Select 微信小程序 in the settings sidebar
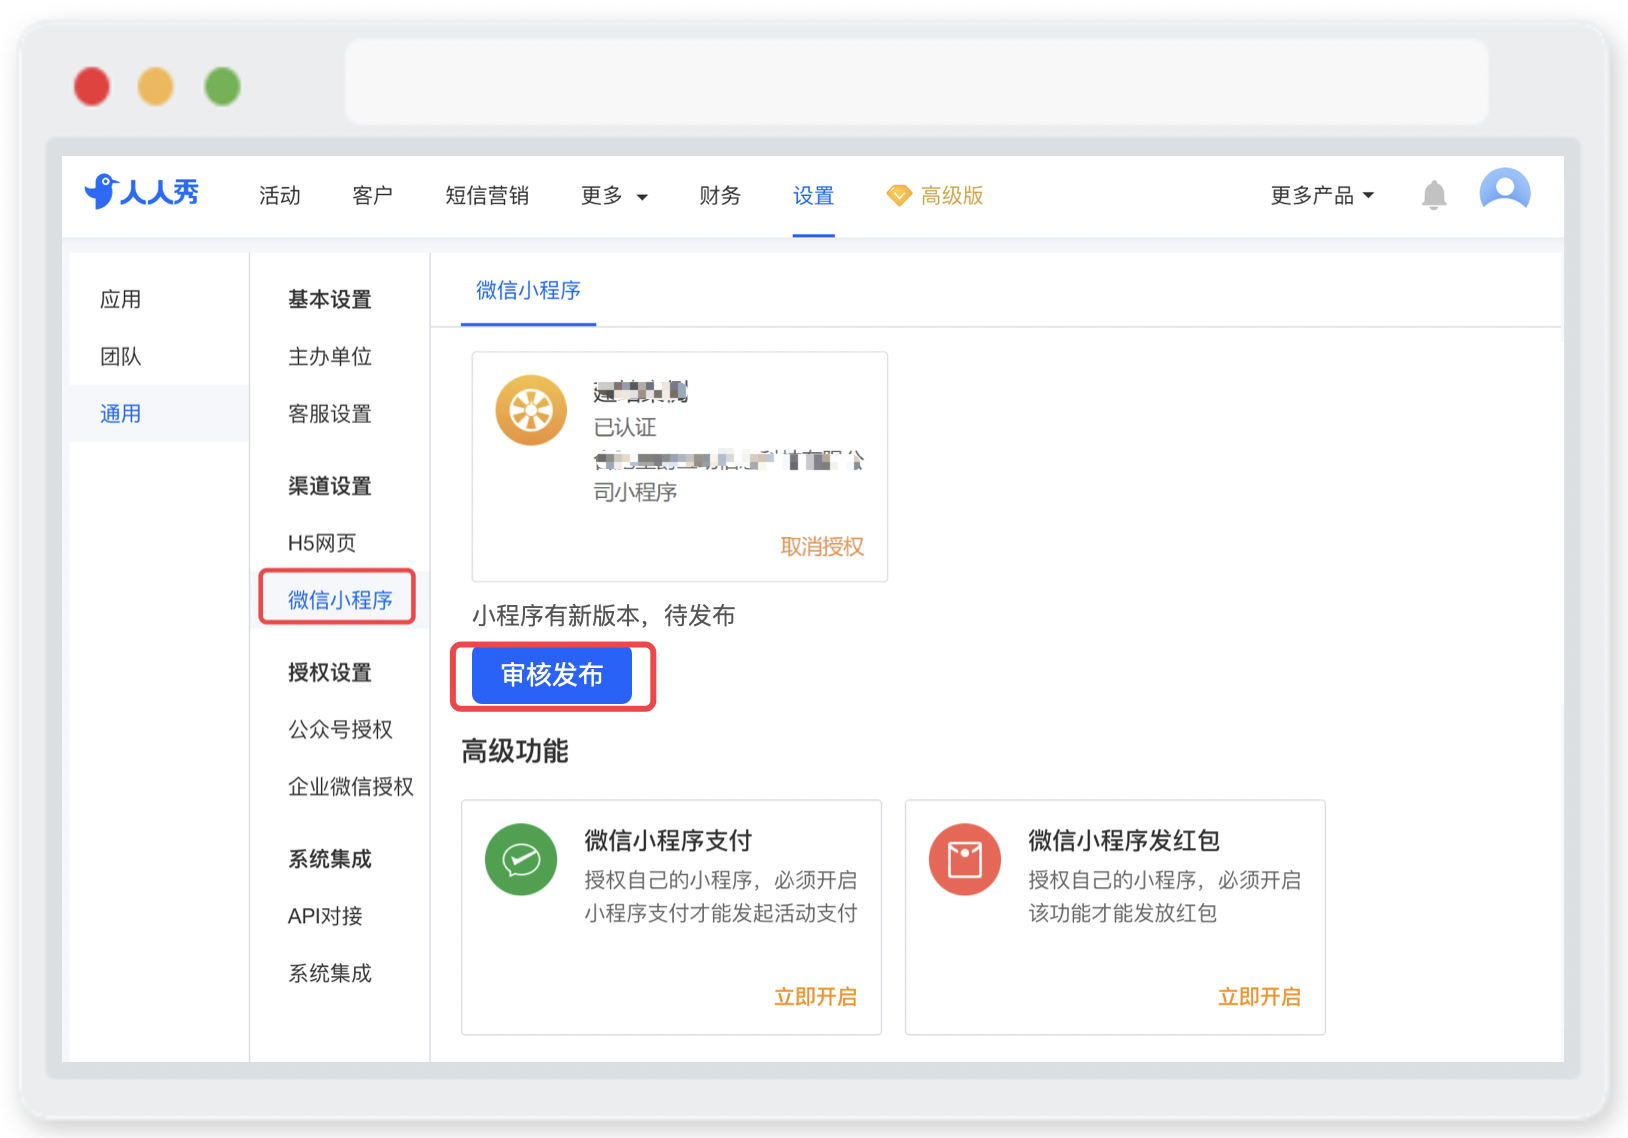Screen dimensions: 1628x1138 tap(340, 600)
